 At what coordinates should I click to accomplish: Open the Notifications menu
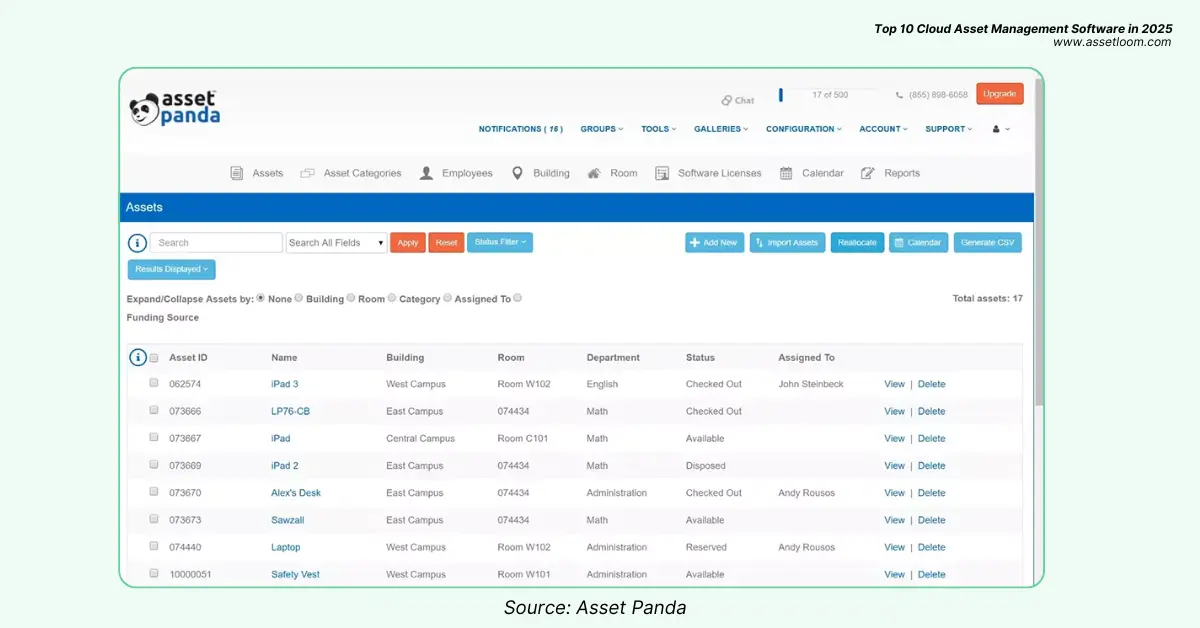(520, 128)
